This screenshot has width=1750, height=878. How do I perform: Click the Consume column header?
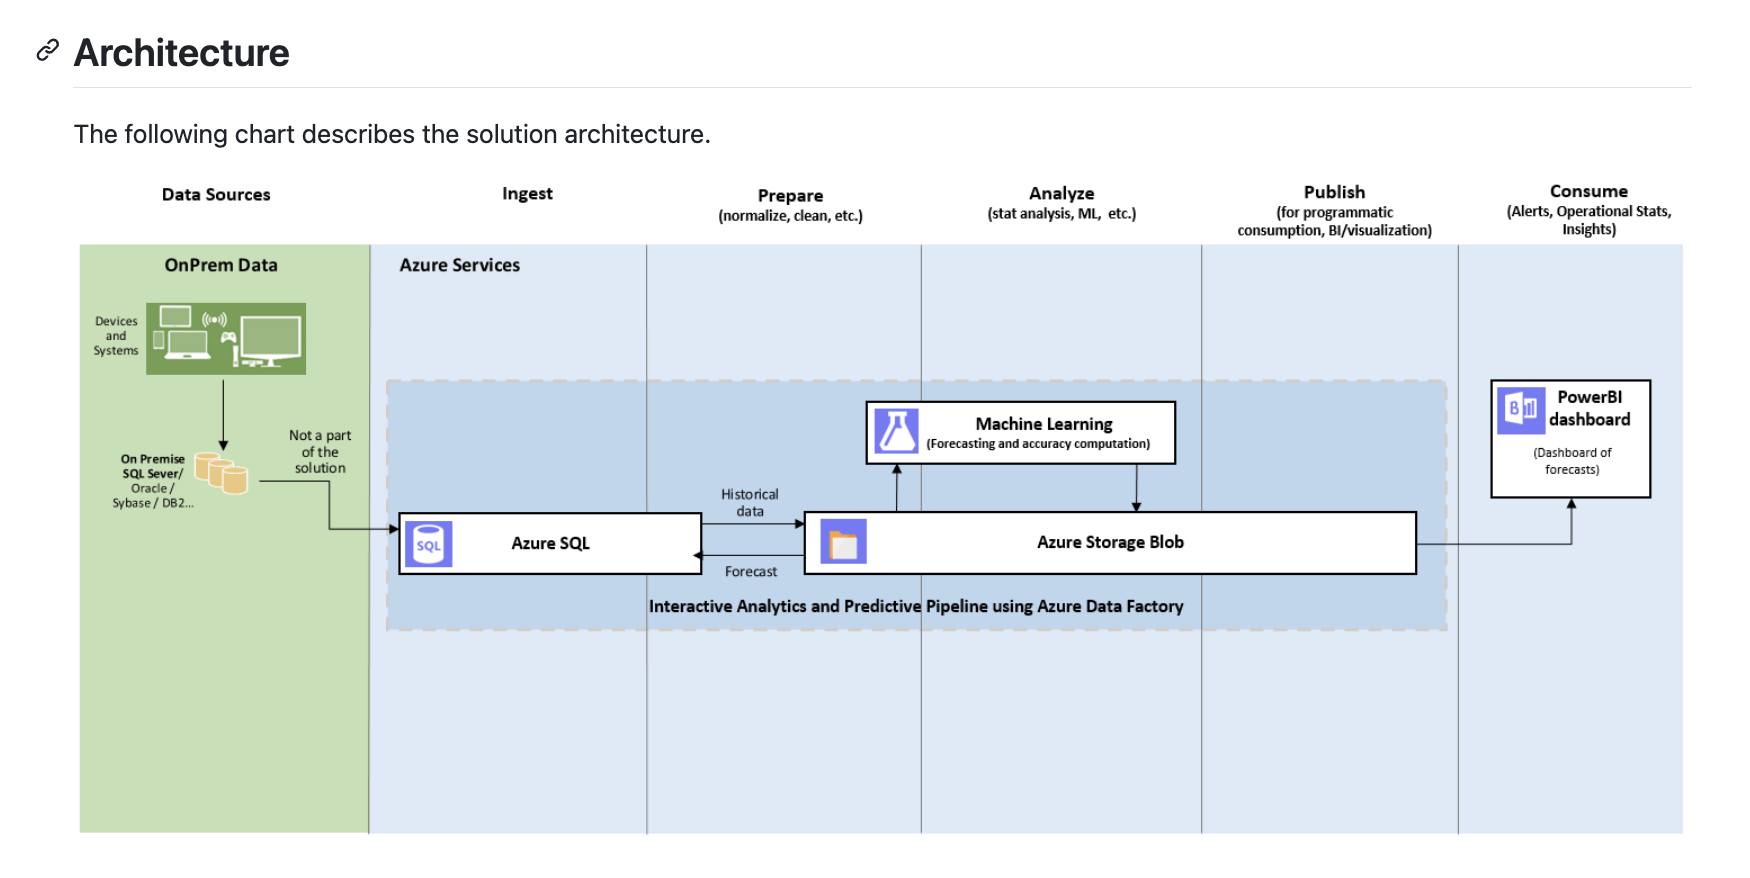click(x=1589, y=191)
